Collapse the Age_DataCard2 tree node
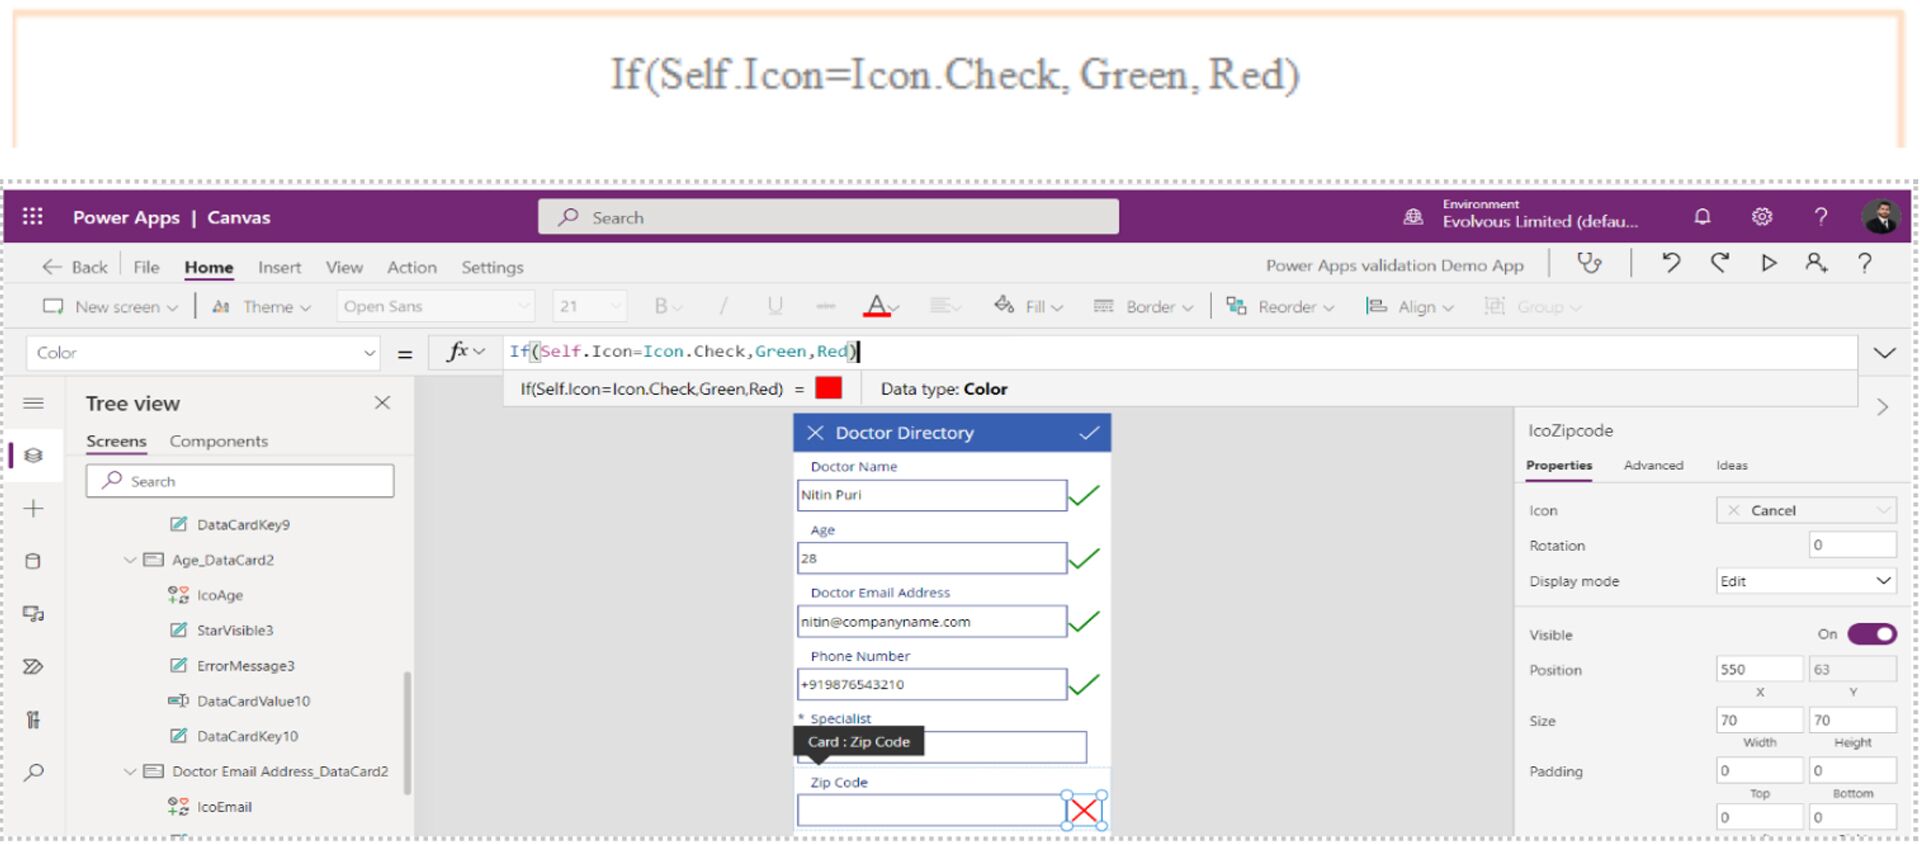 [130, 560]
